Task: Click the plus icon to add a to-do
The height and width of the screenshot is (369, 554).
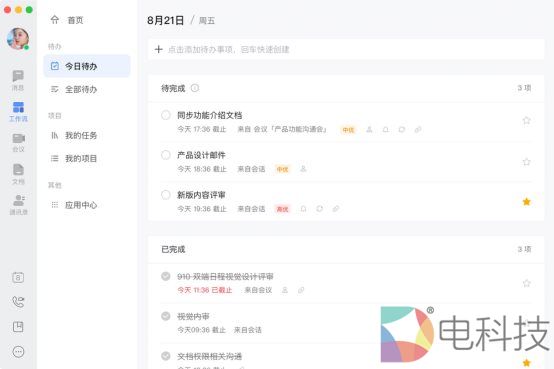Action: click(x=159, y=49)
